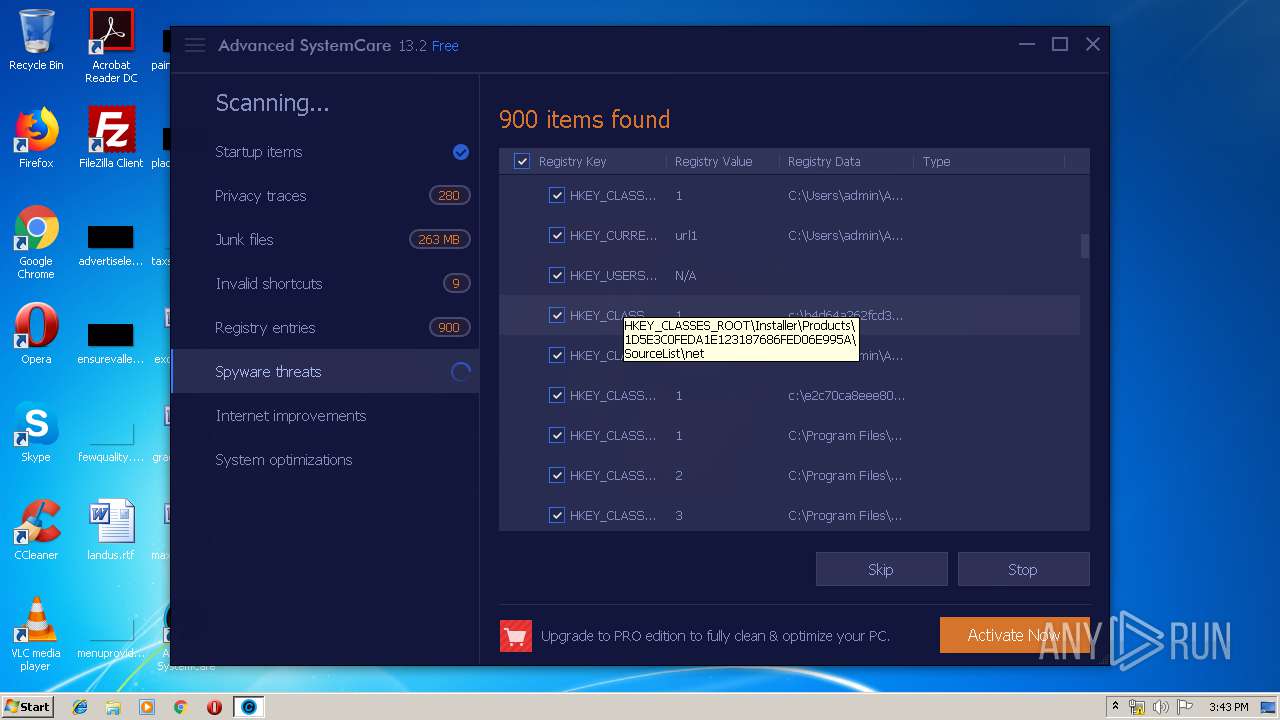Click the volume icon in system tray
Viewport: 1280px width, 720px height.
click(x=1162, y=707)
